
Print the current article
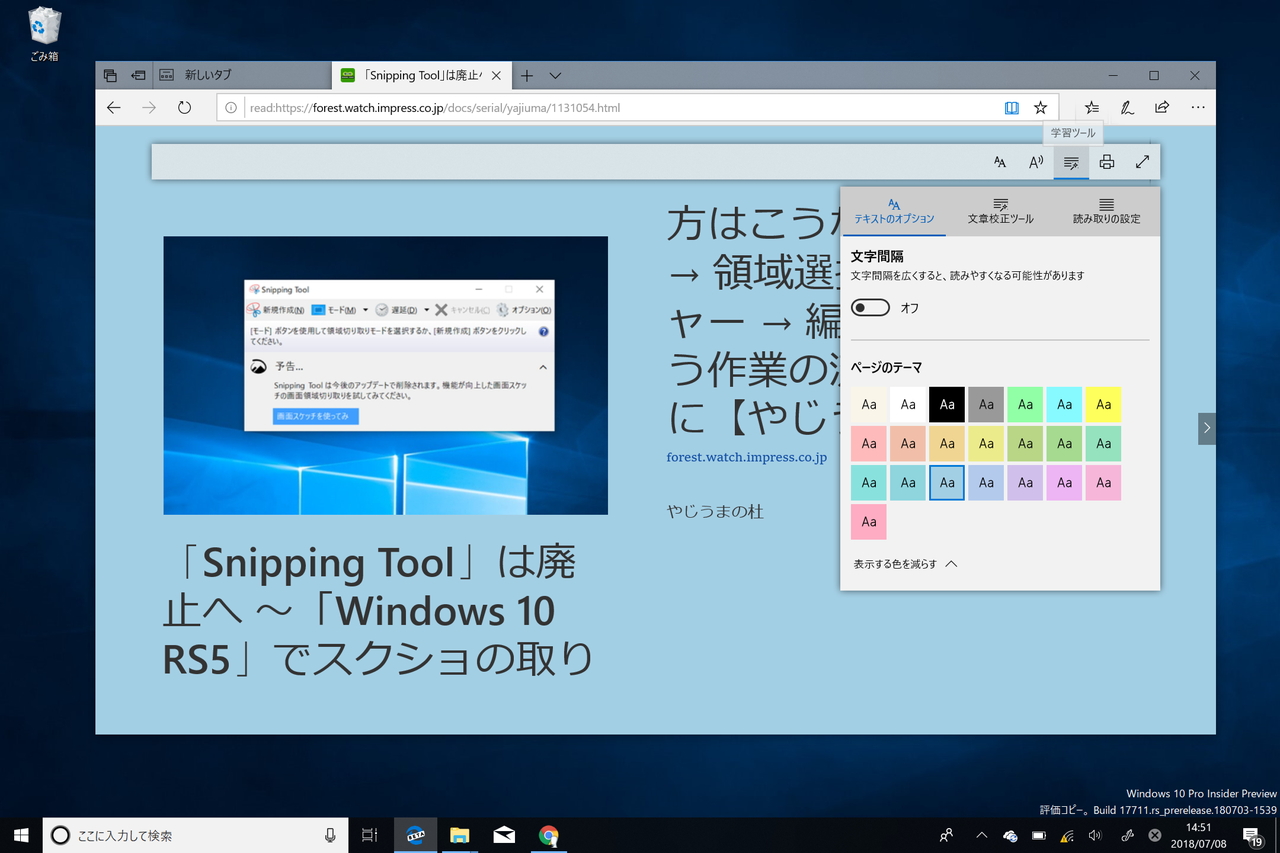coord(1107,161)
